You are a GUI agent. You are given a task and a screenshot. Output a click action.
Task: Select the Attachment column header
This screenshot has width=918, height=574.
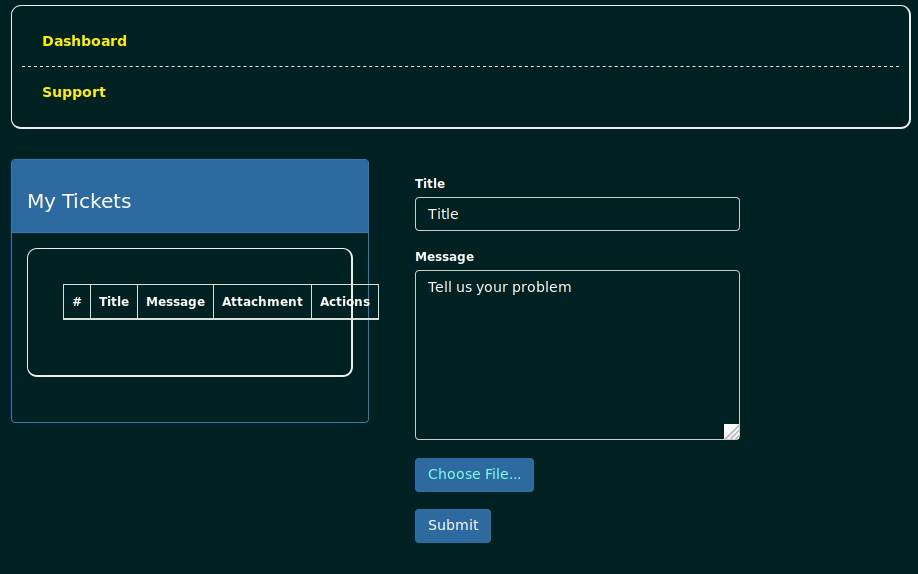click(x=262, y=302)
